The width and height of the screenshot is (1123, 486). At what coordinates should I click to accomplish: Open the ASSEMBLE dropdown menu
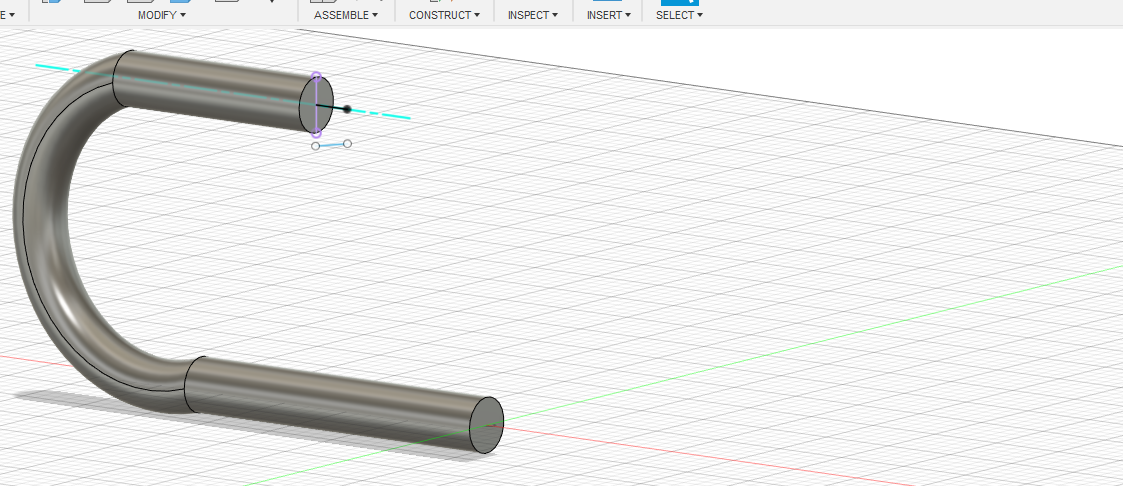(x=346, y=15)
